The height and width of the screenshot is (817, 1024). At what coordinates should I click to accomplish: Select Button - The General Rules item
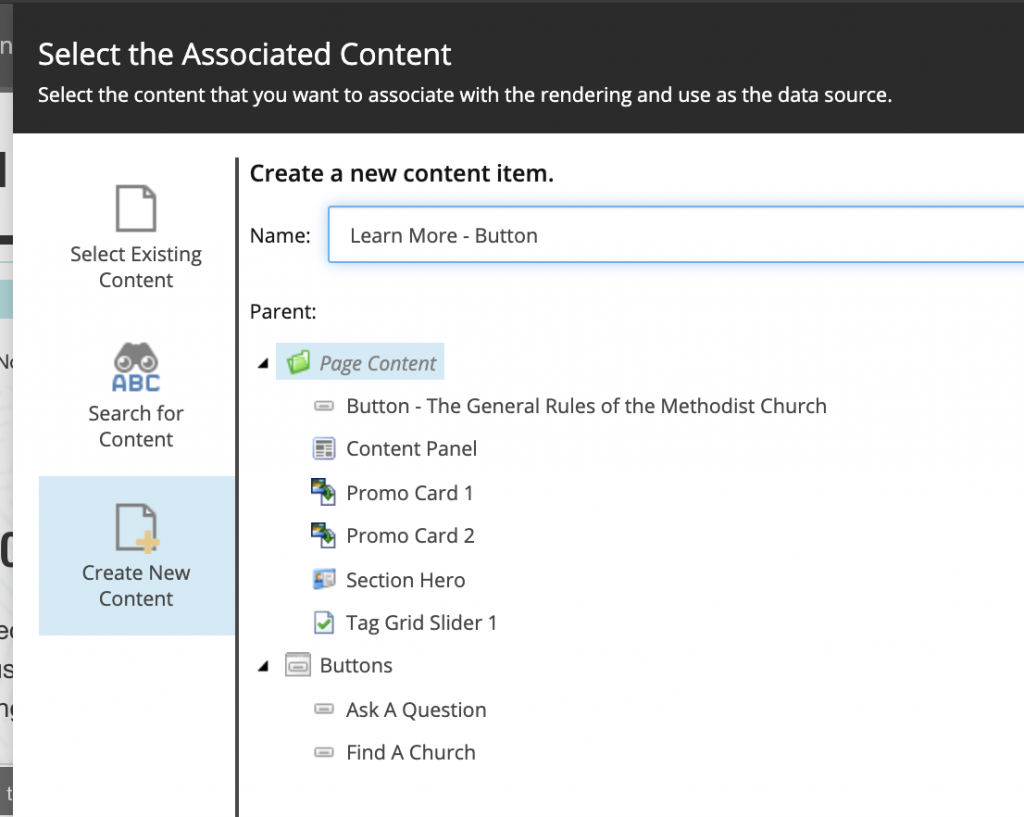coord(586,406)
